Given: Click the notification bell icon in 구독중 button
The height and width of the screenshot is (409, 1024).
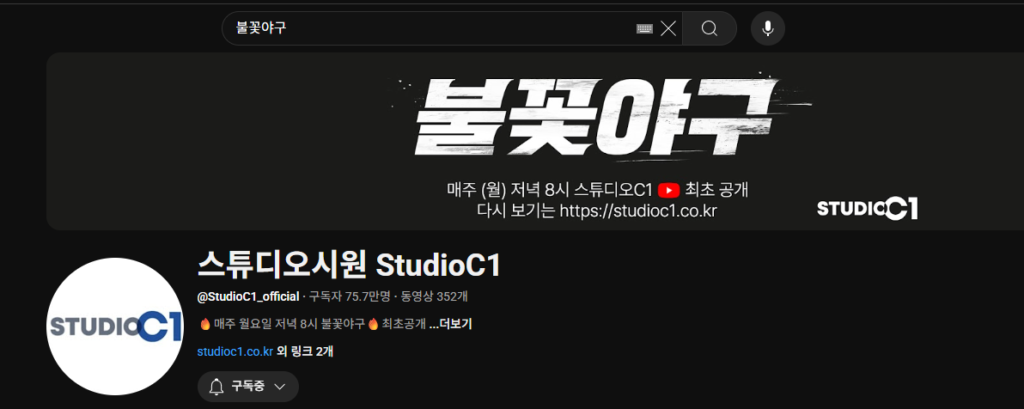Looking at the screenshot, I should click(x=216, y=387).
